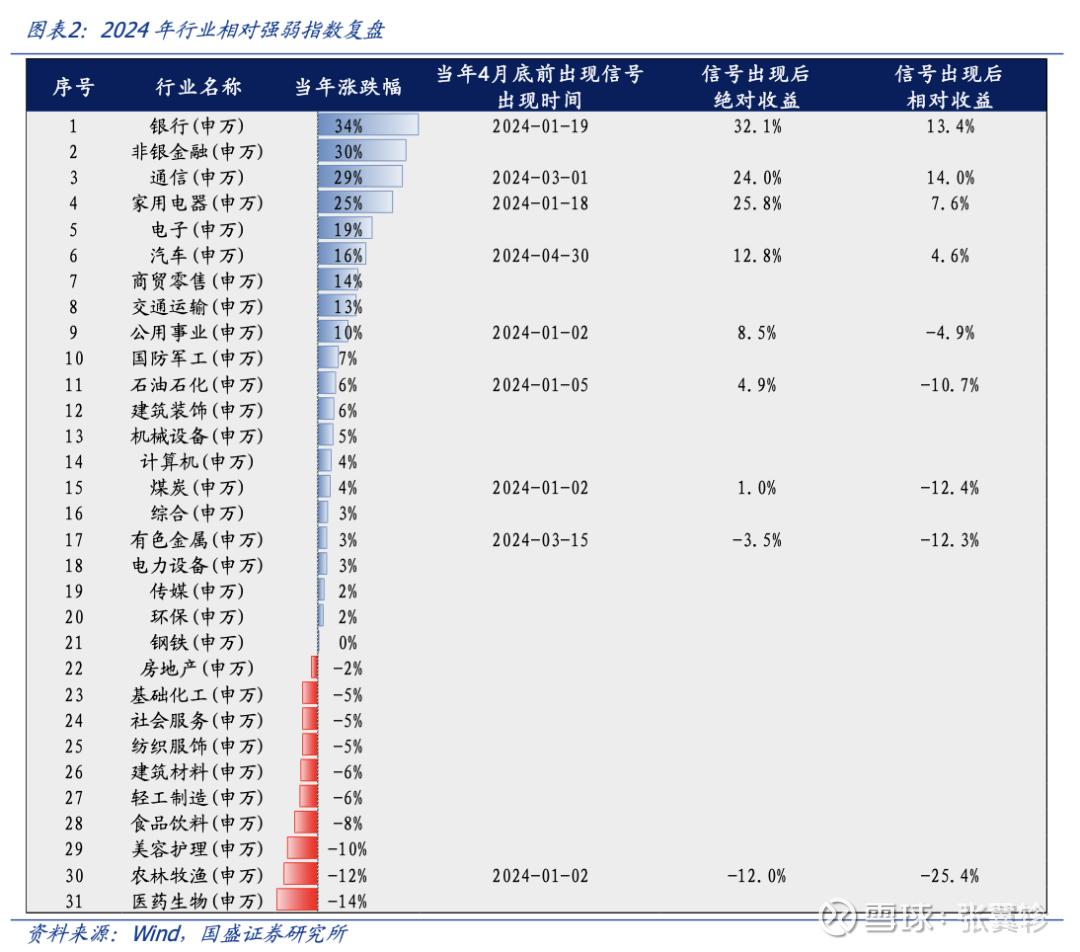This screenshot has height=952, width=1080.
Task: Click the 34% bar for 银行
Action: [x=368, y=125]
